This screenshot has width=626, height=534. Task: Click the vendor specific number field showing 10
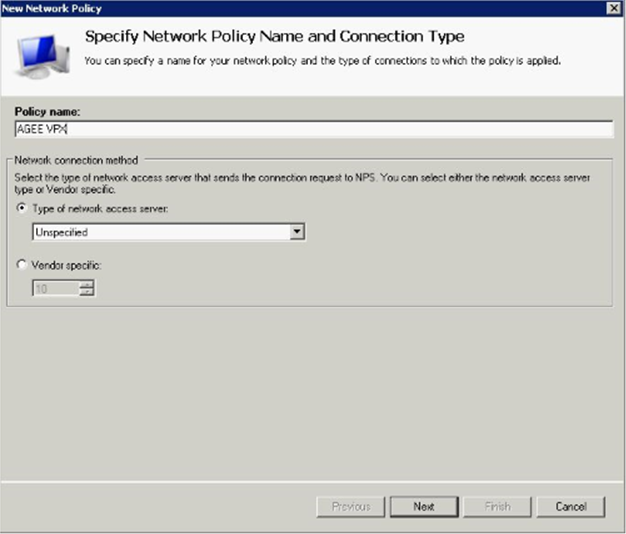coord(56,288)
